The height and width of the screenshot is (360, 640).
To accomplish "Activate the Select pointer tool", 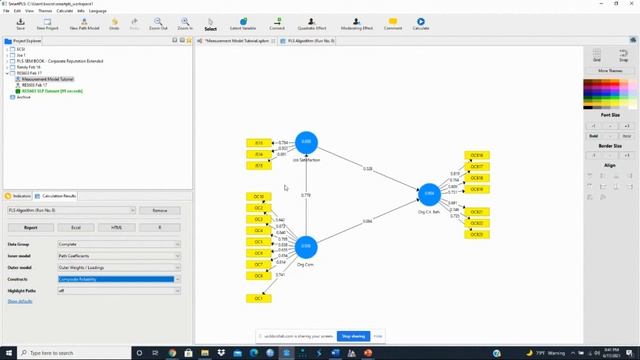I will coord(211,24).
